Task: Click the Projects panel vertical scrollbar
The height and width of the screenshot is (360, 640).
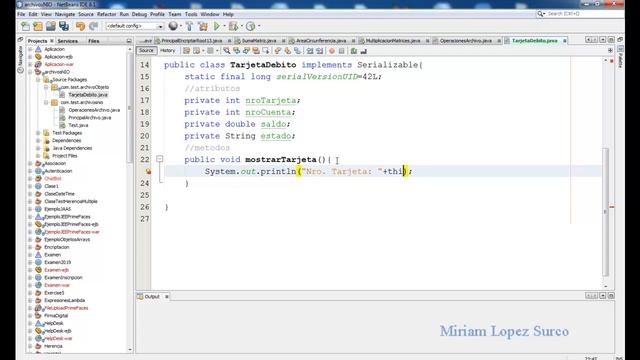Action: [x=130, y=108]
